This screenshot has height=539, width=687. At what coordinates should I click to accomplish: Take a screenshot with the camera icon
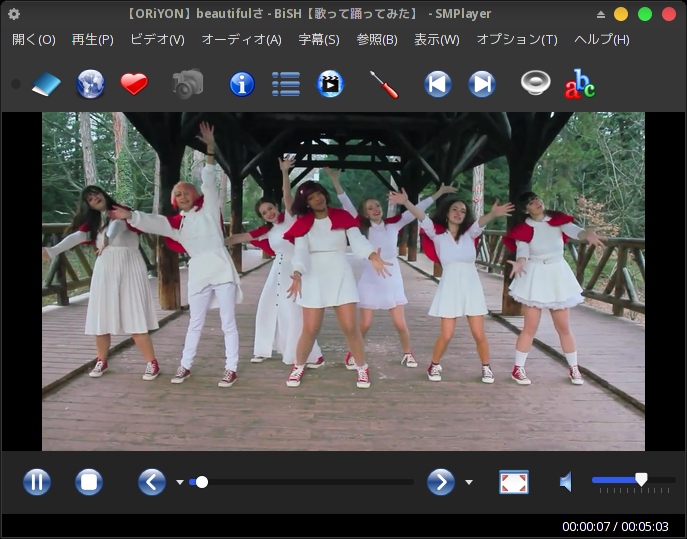coord(188,84)
